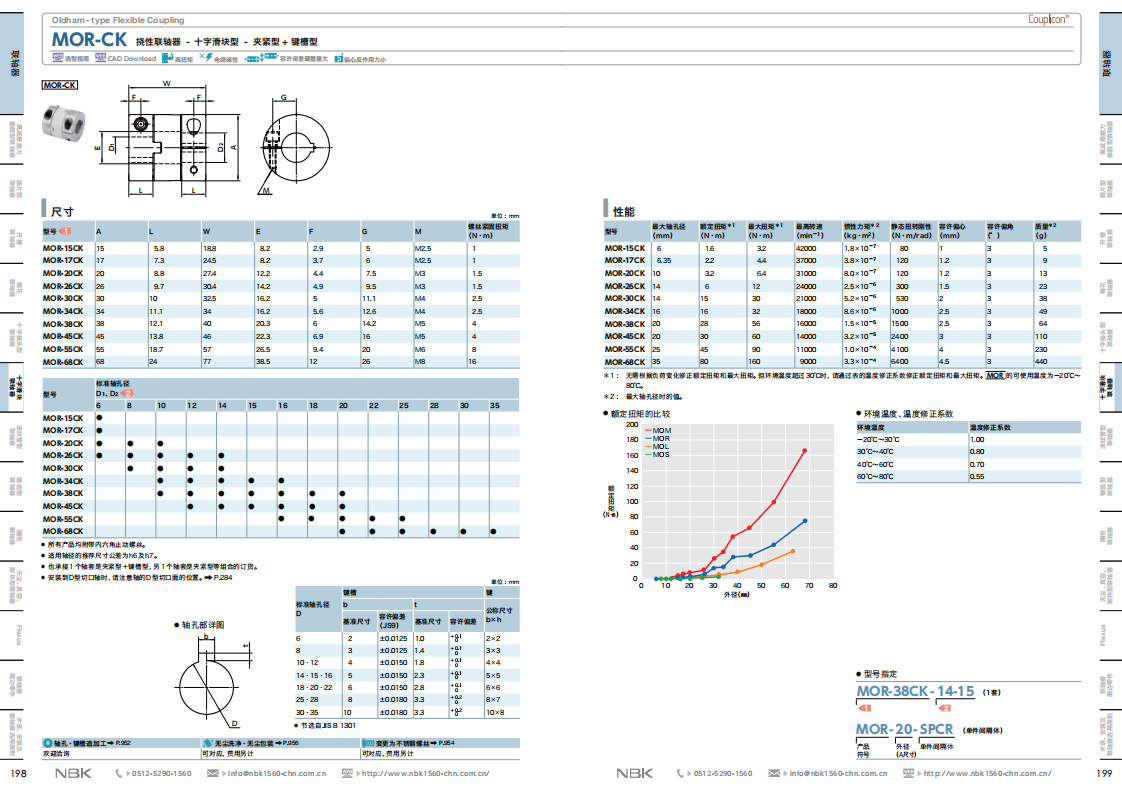The height and width of the screenshot is (793, 1122).
Task: Open the 选型指南 link text
Action: click(x=77, y=59)
